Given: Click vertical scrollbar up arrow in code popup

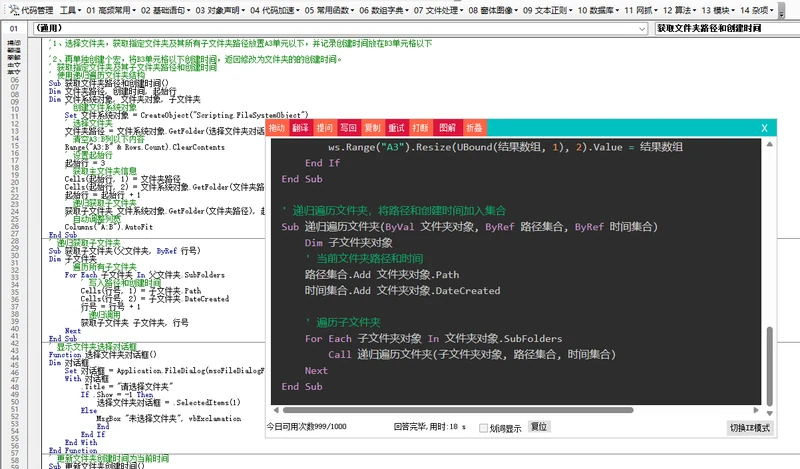Looking at the screenshot, I should 769,144.
